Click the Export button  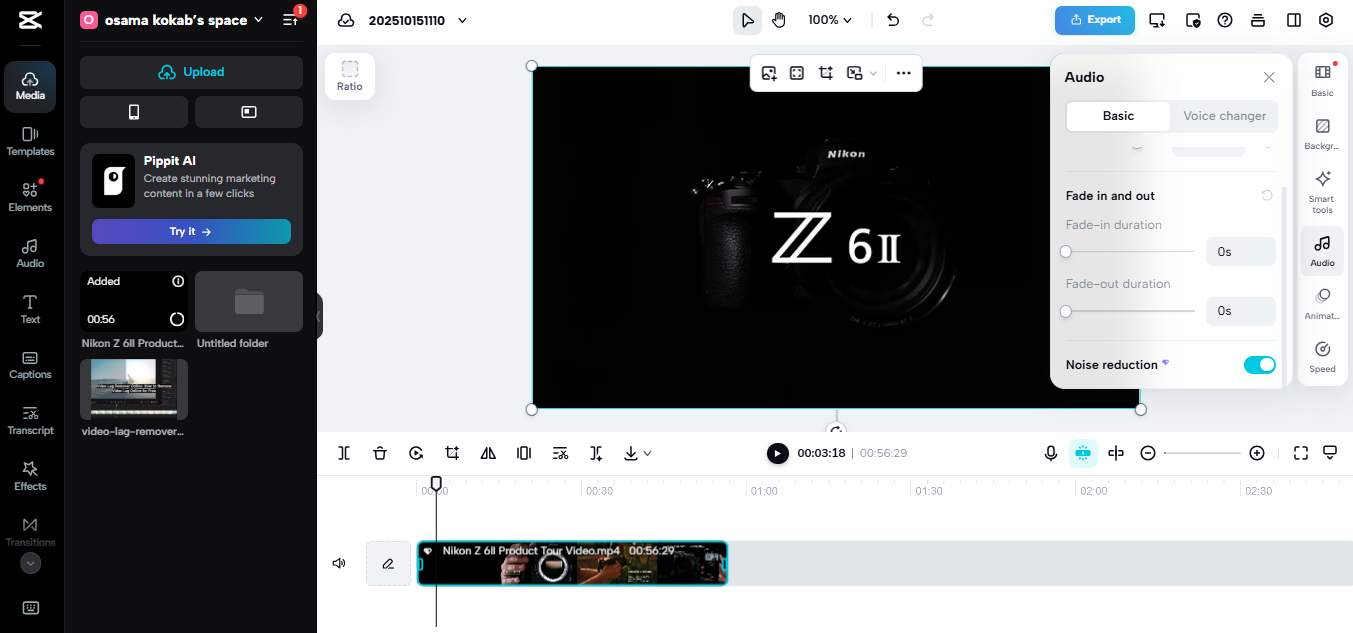pos(1094,20)
